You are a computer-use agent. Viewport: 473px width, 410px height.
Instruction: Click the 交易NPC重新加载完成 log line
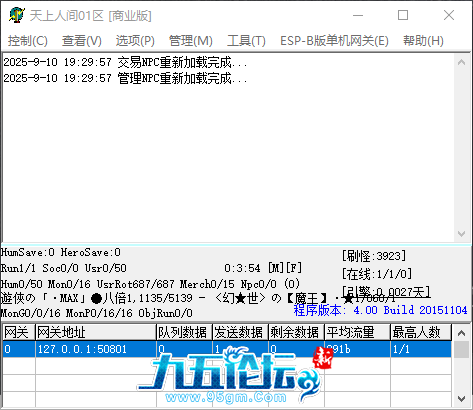125,62
